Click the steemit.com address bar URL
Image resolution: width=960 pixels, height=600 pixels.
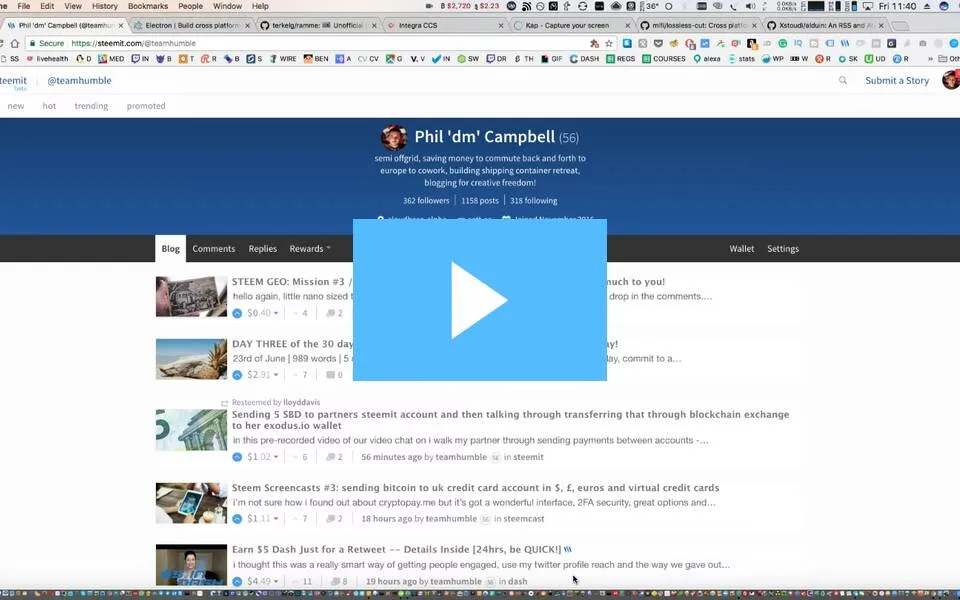[133, 43]
